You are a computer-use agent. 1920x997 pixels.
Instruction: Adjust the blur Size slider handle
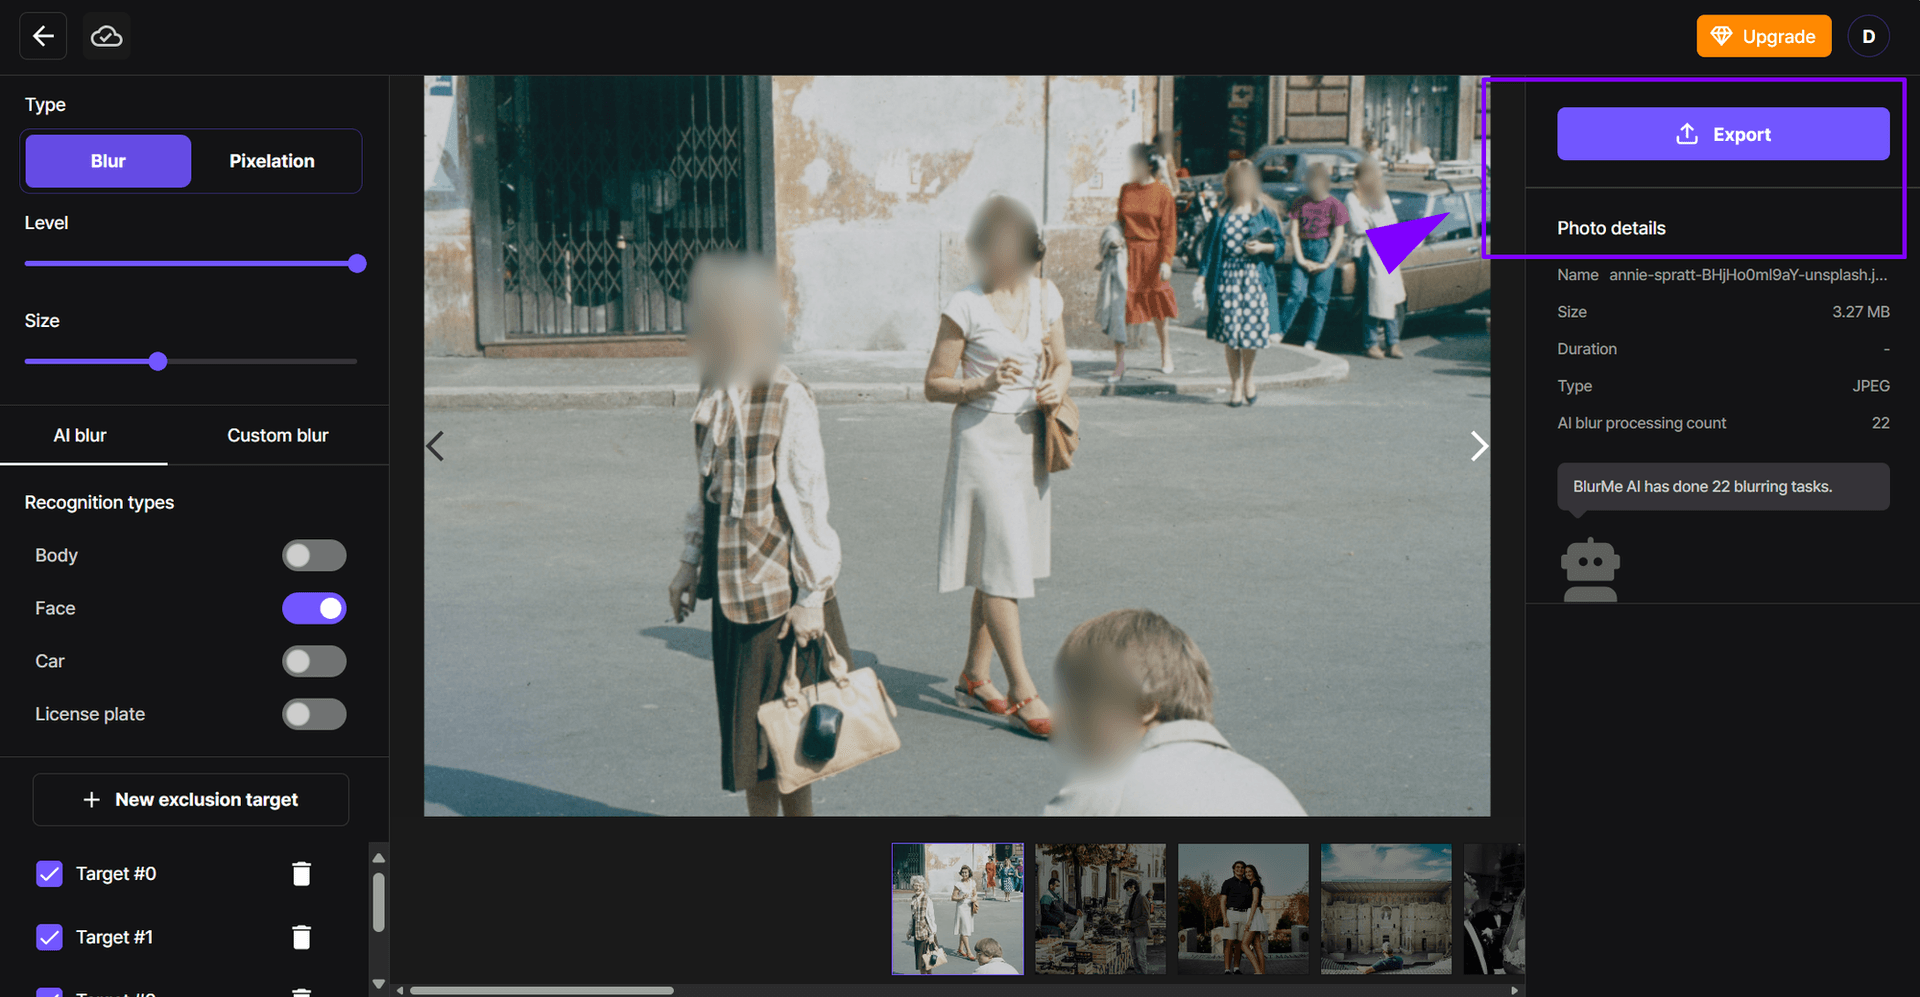coord(158,361)
